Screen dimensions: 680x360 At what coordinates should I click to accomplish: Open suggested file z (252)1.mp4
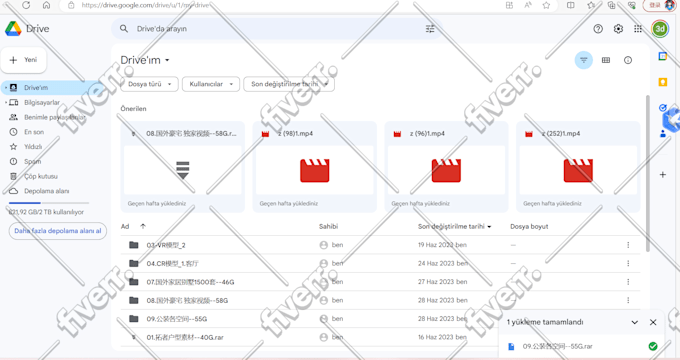(x=578, y=167)
